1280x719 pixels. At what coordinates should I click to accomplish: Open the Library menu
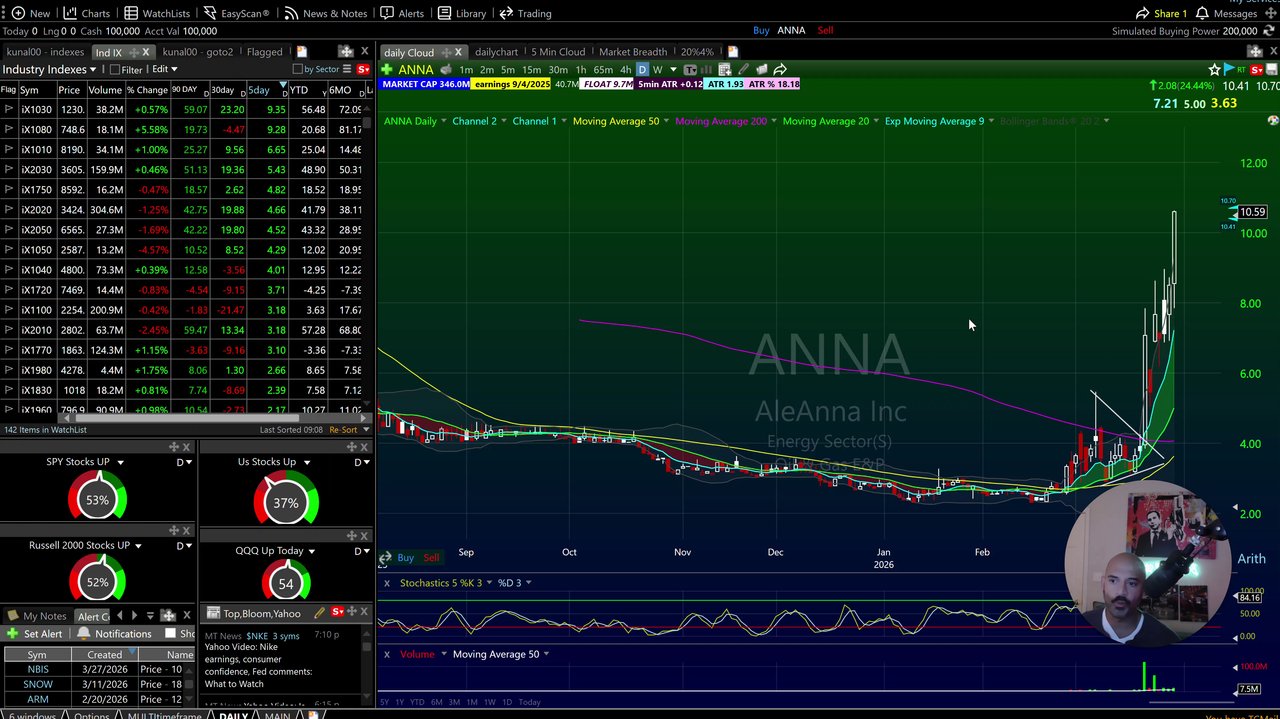pos(461,13)
